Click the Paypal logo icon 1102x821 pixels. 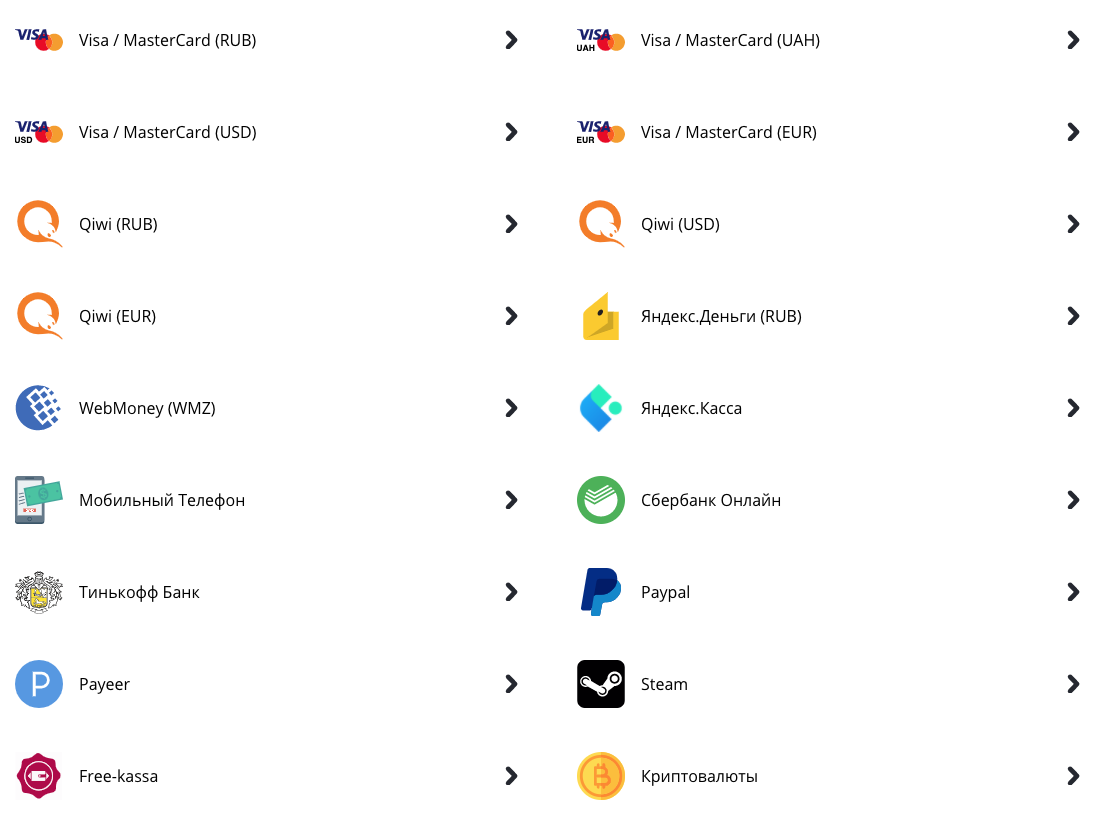coord(601,592)
